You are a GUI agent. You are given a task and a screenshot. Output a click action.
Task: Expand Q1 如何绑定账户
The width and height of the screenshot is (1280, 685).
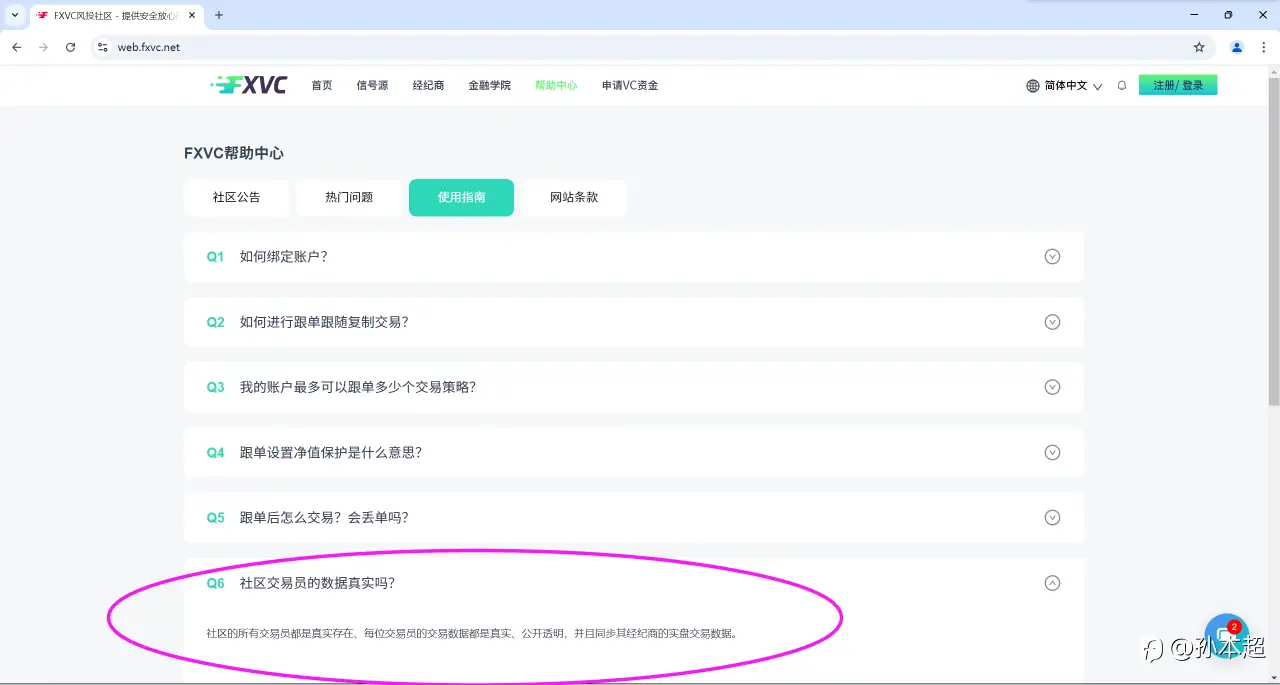coord(1052,257)
